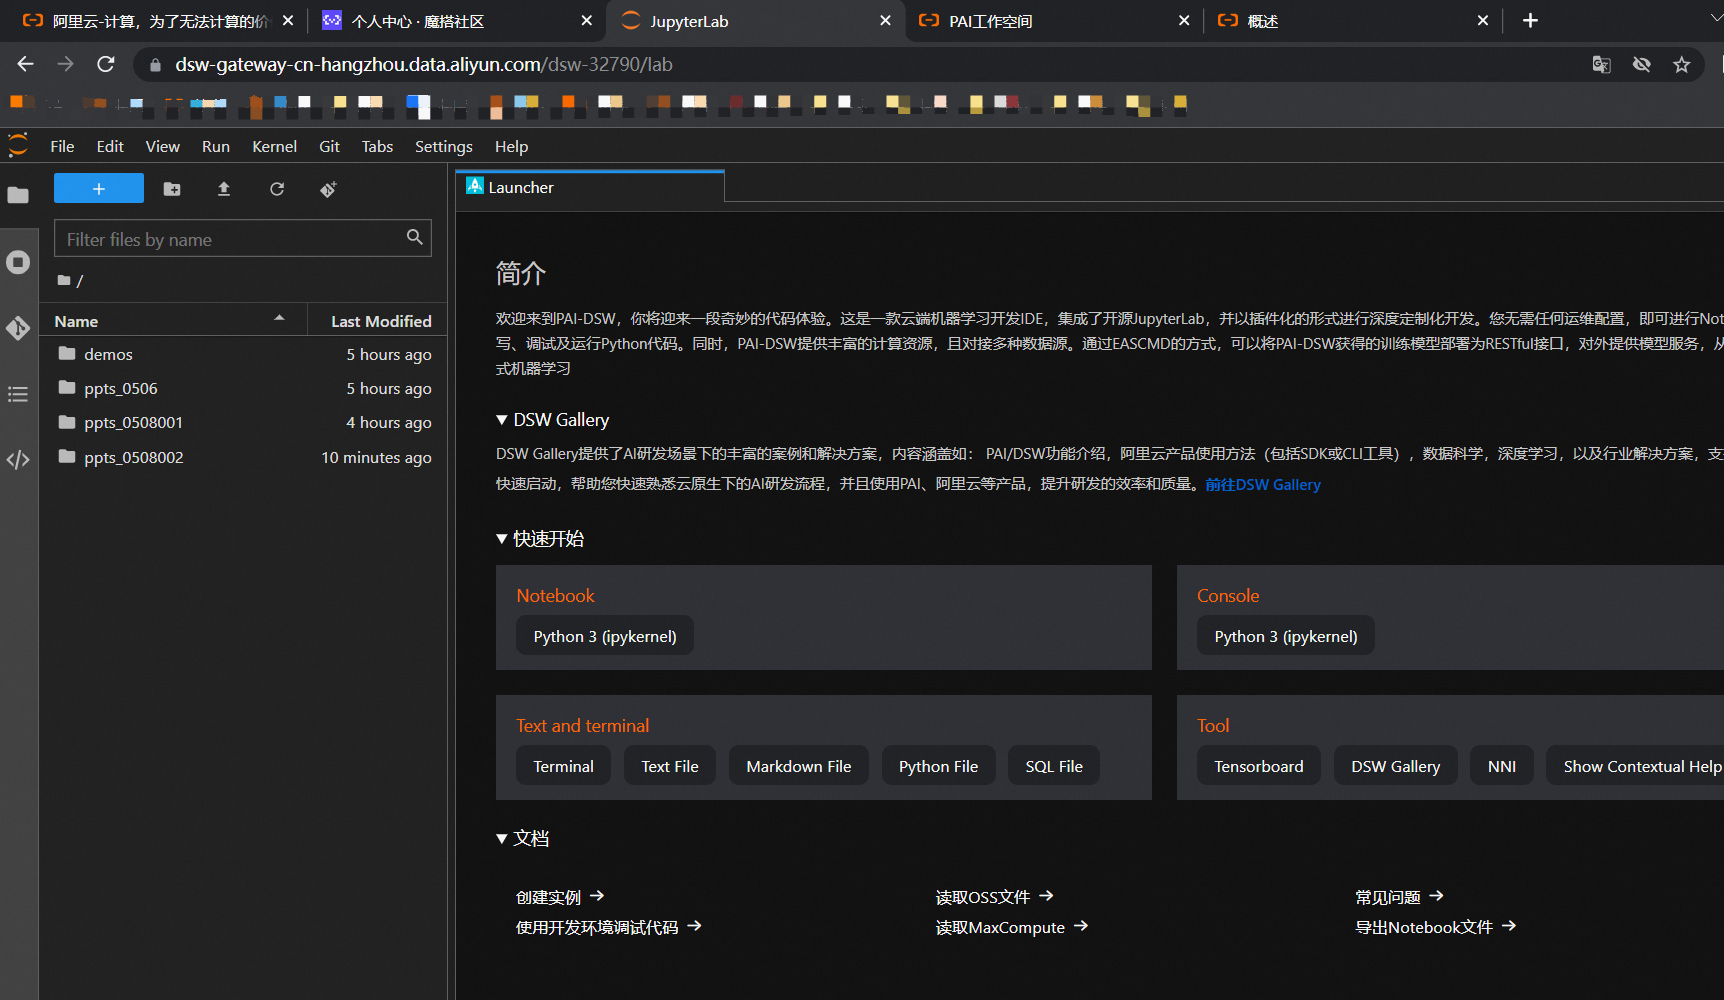Open the Kernel menu
This screenshot has width=1724, height=1000.
(x=274, y=146)
